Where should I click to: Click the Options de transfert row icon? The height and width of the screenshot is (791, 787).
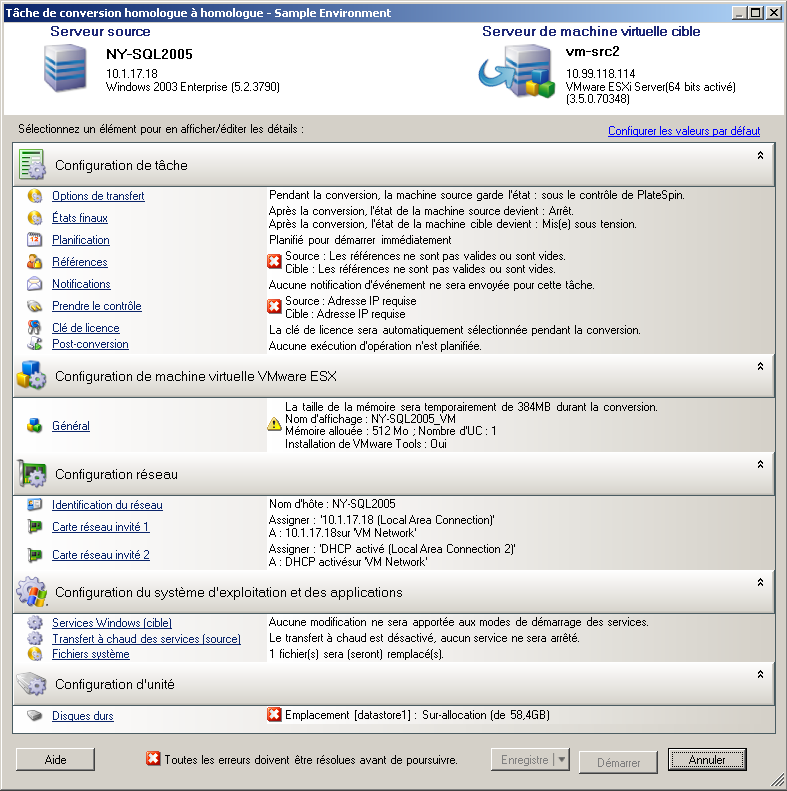pos(34,196)
